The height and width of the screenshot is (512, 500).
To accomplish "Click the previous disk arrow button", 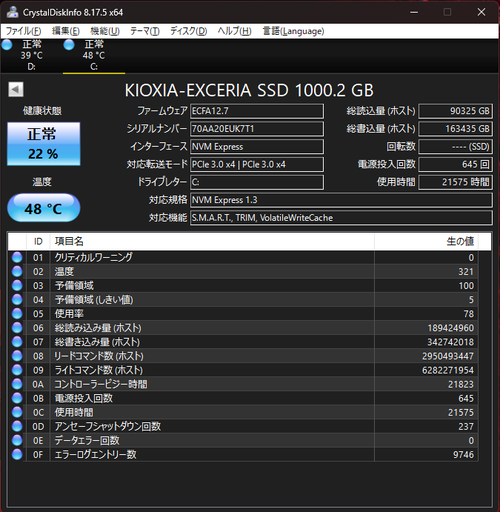I will (x=16, y=89).
